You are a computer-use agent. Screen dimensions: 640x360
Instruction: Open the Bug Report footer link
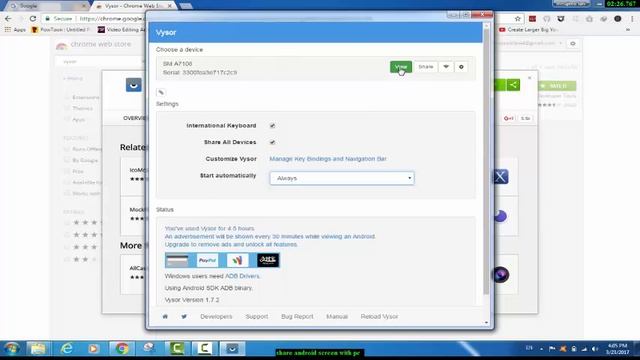click(x=297, y=316)
